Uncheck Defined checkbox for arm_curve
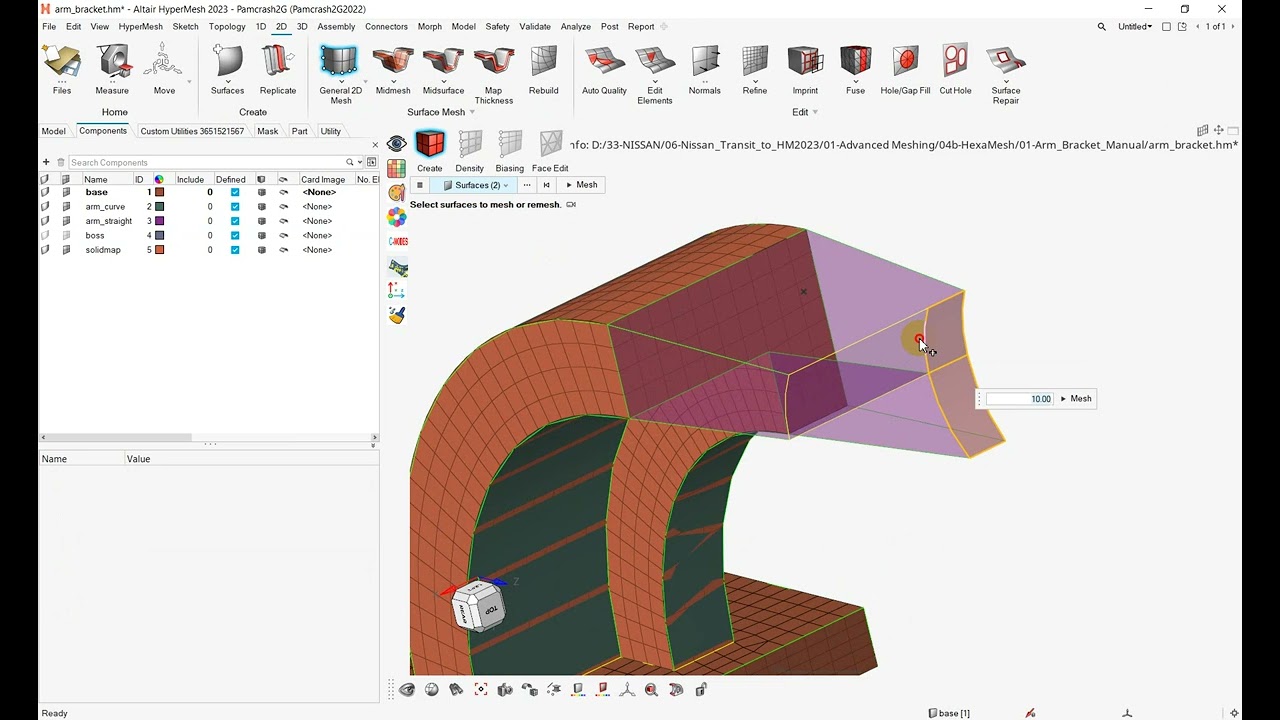 [235, 206]
